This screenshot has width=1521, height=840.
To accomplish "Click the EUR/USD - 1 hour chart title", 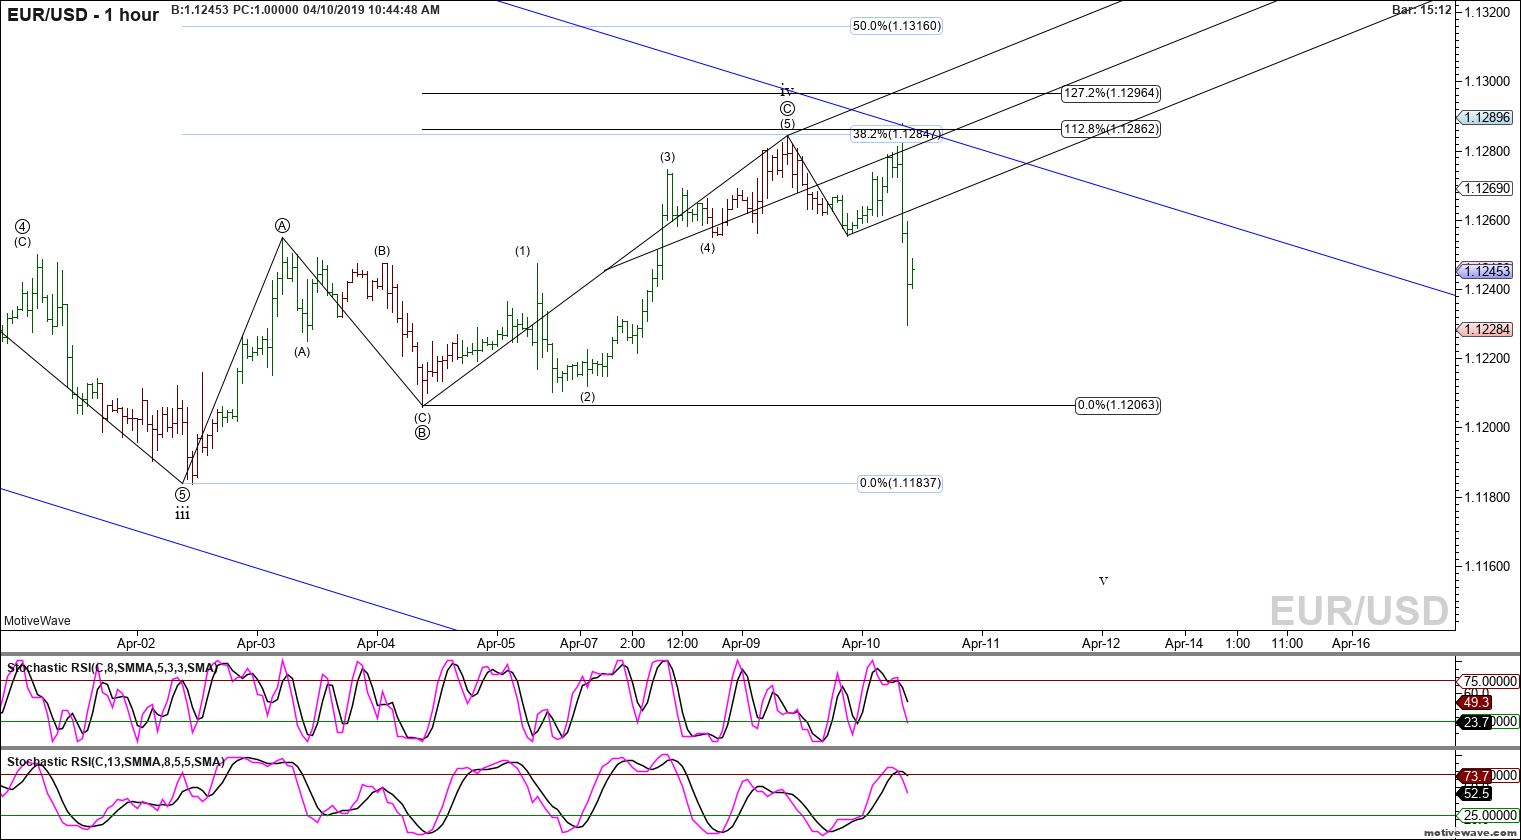I will (x=82, y=15).
